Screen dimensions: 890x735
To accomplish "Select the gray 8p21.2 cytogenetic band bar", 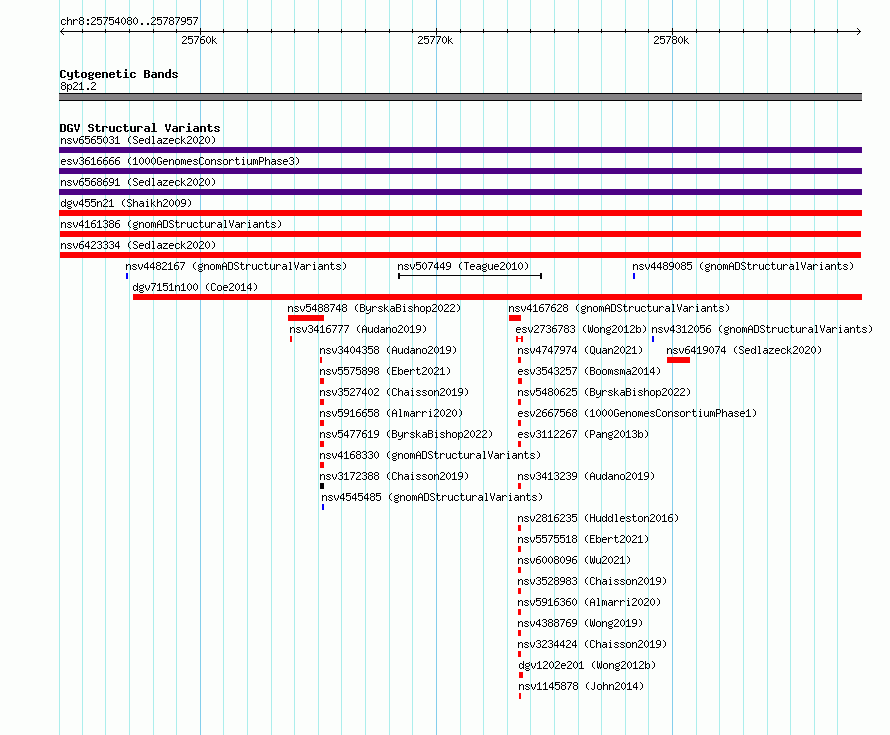I will pyautogui.click(x=460, y=97).
